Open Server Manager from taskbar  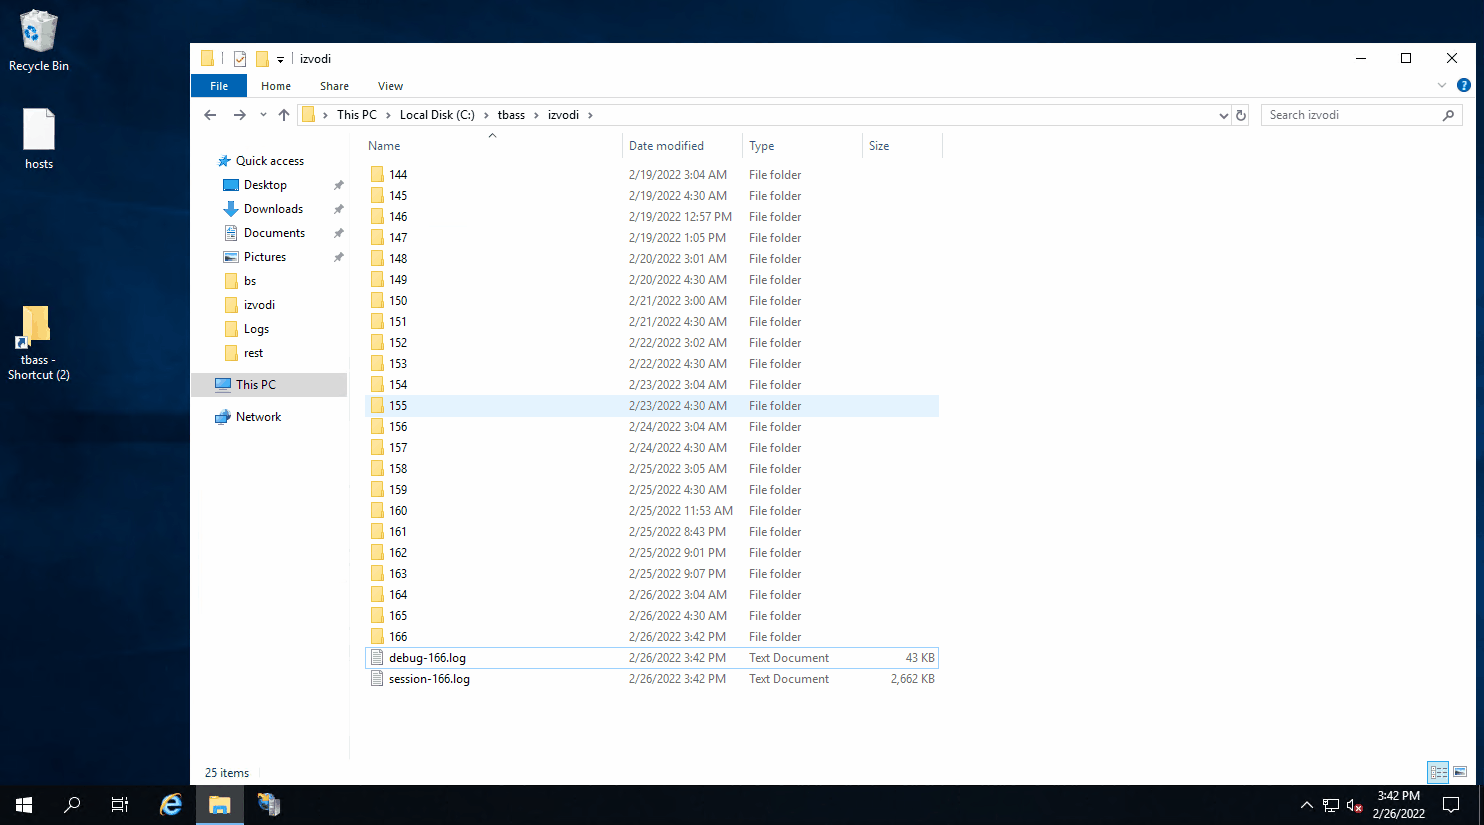coord(269,804)
